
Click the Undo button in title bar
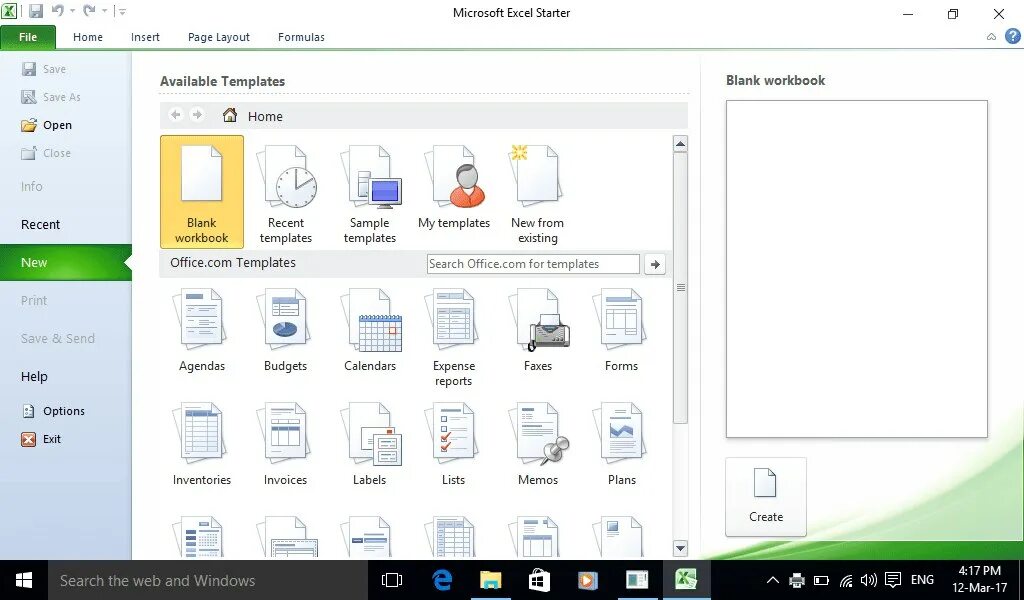pos(57,11)
